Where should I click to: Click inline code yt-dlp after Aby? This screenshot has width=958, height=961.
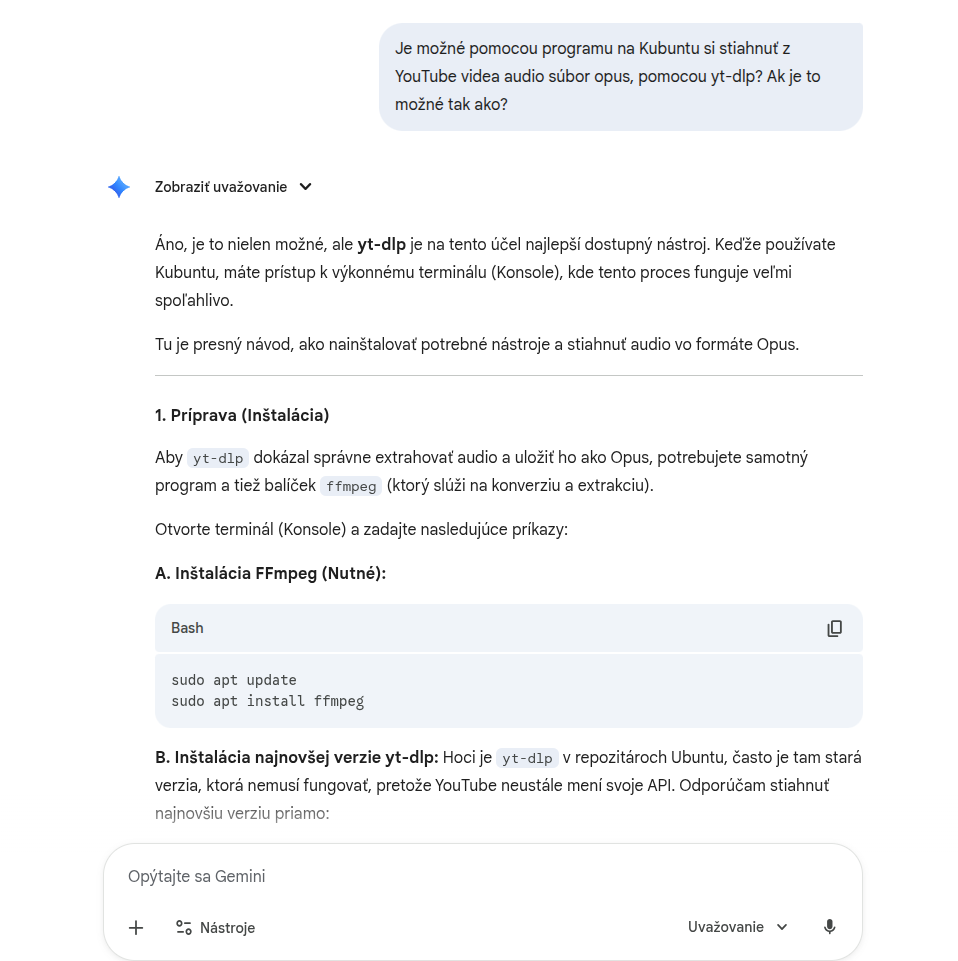coord(218,458)
